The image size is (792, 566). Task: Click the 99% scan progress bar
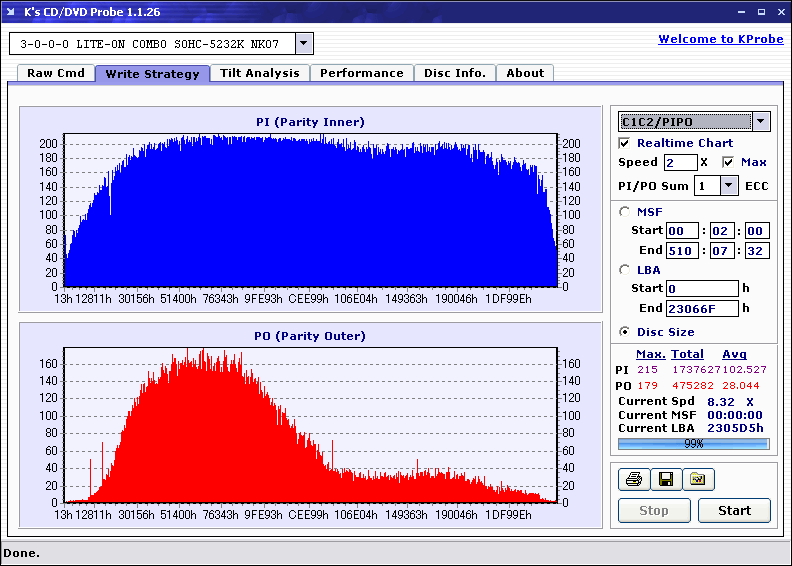point(693,443)
